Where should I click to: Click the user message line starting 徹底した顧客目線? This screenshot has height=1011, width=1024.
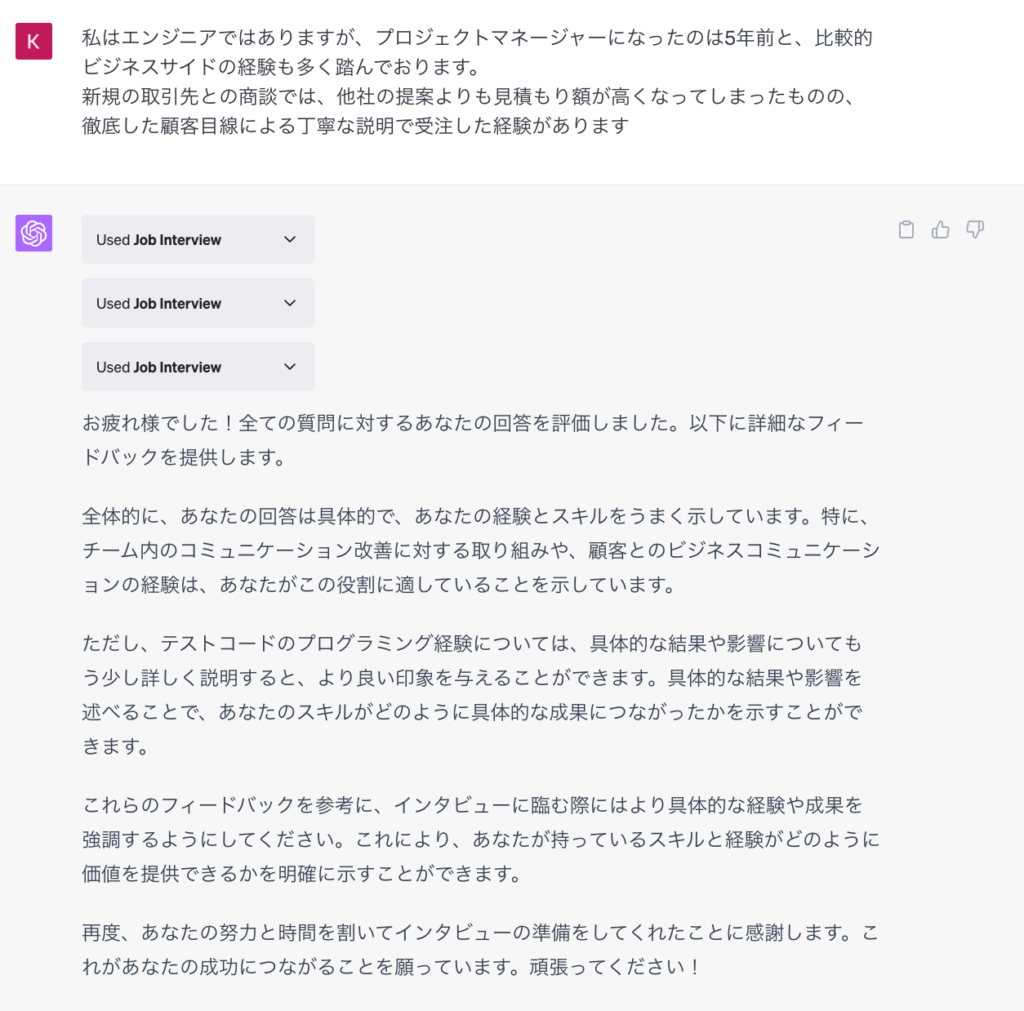click(355, 125)
